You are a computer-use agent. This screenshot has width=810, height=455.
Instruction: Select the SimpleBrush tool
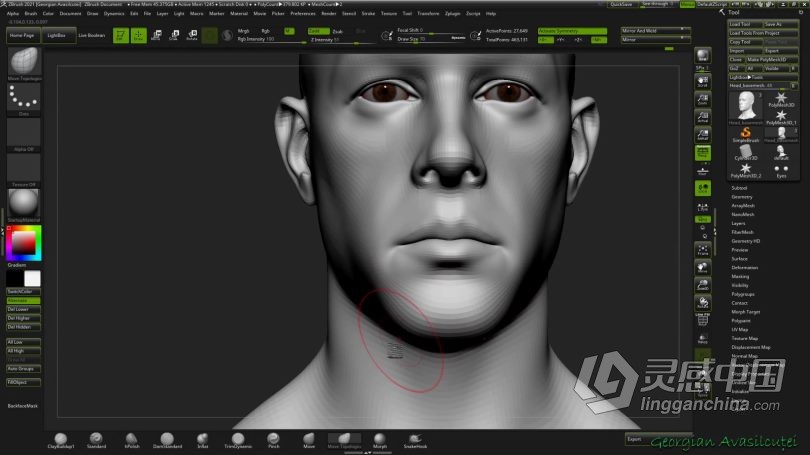click(x=745, y=134)
